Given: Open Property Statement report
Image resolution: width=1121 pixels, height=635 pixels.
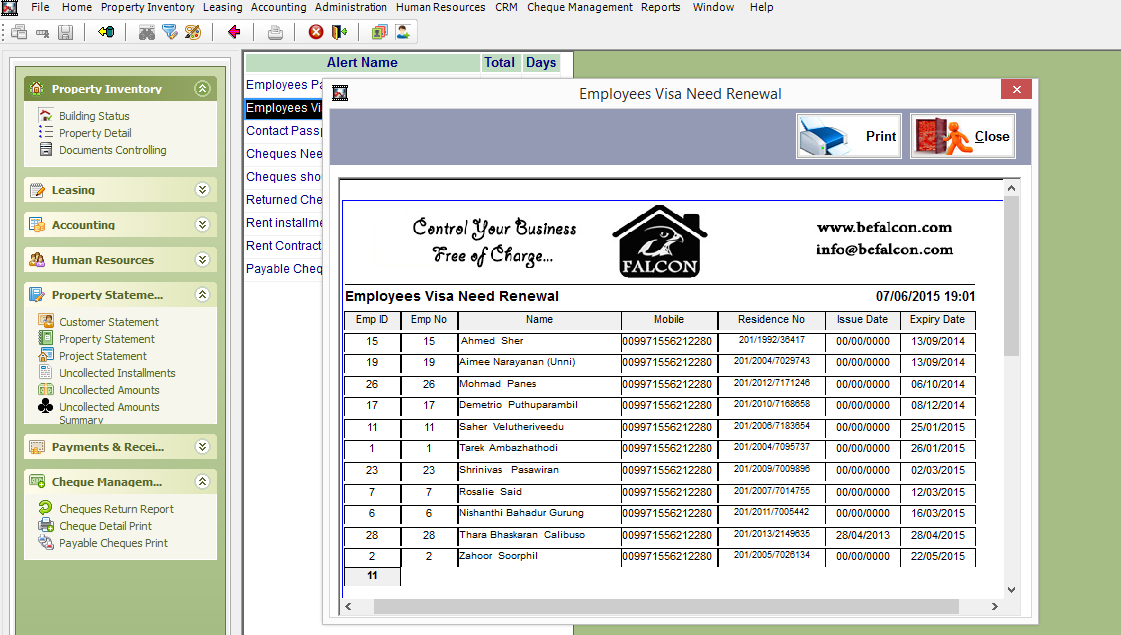Looking at the screenshot, I should [x=107, y=339].
